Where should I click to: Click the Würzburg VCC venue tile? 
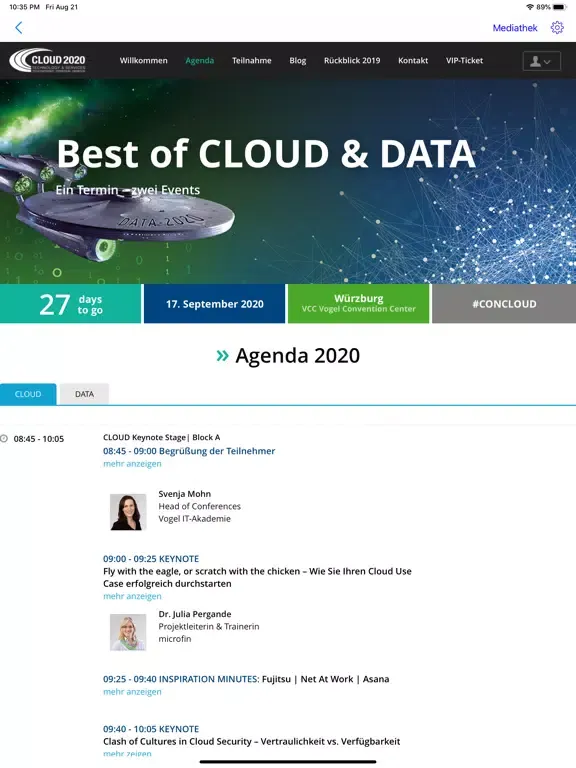click(359, 304)
